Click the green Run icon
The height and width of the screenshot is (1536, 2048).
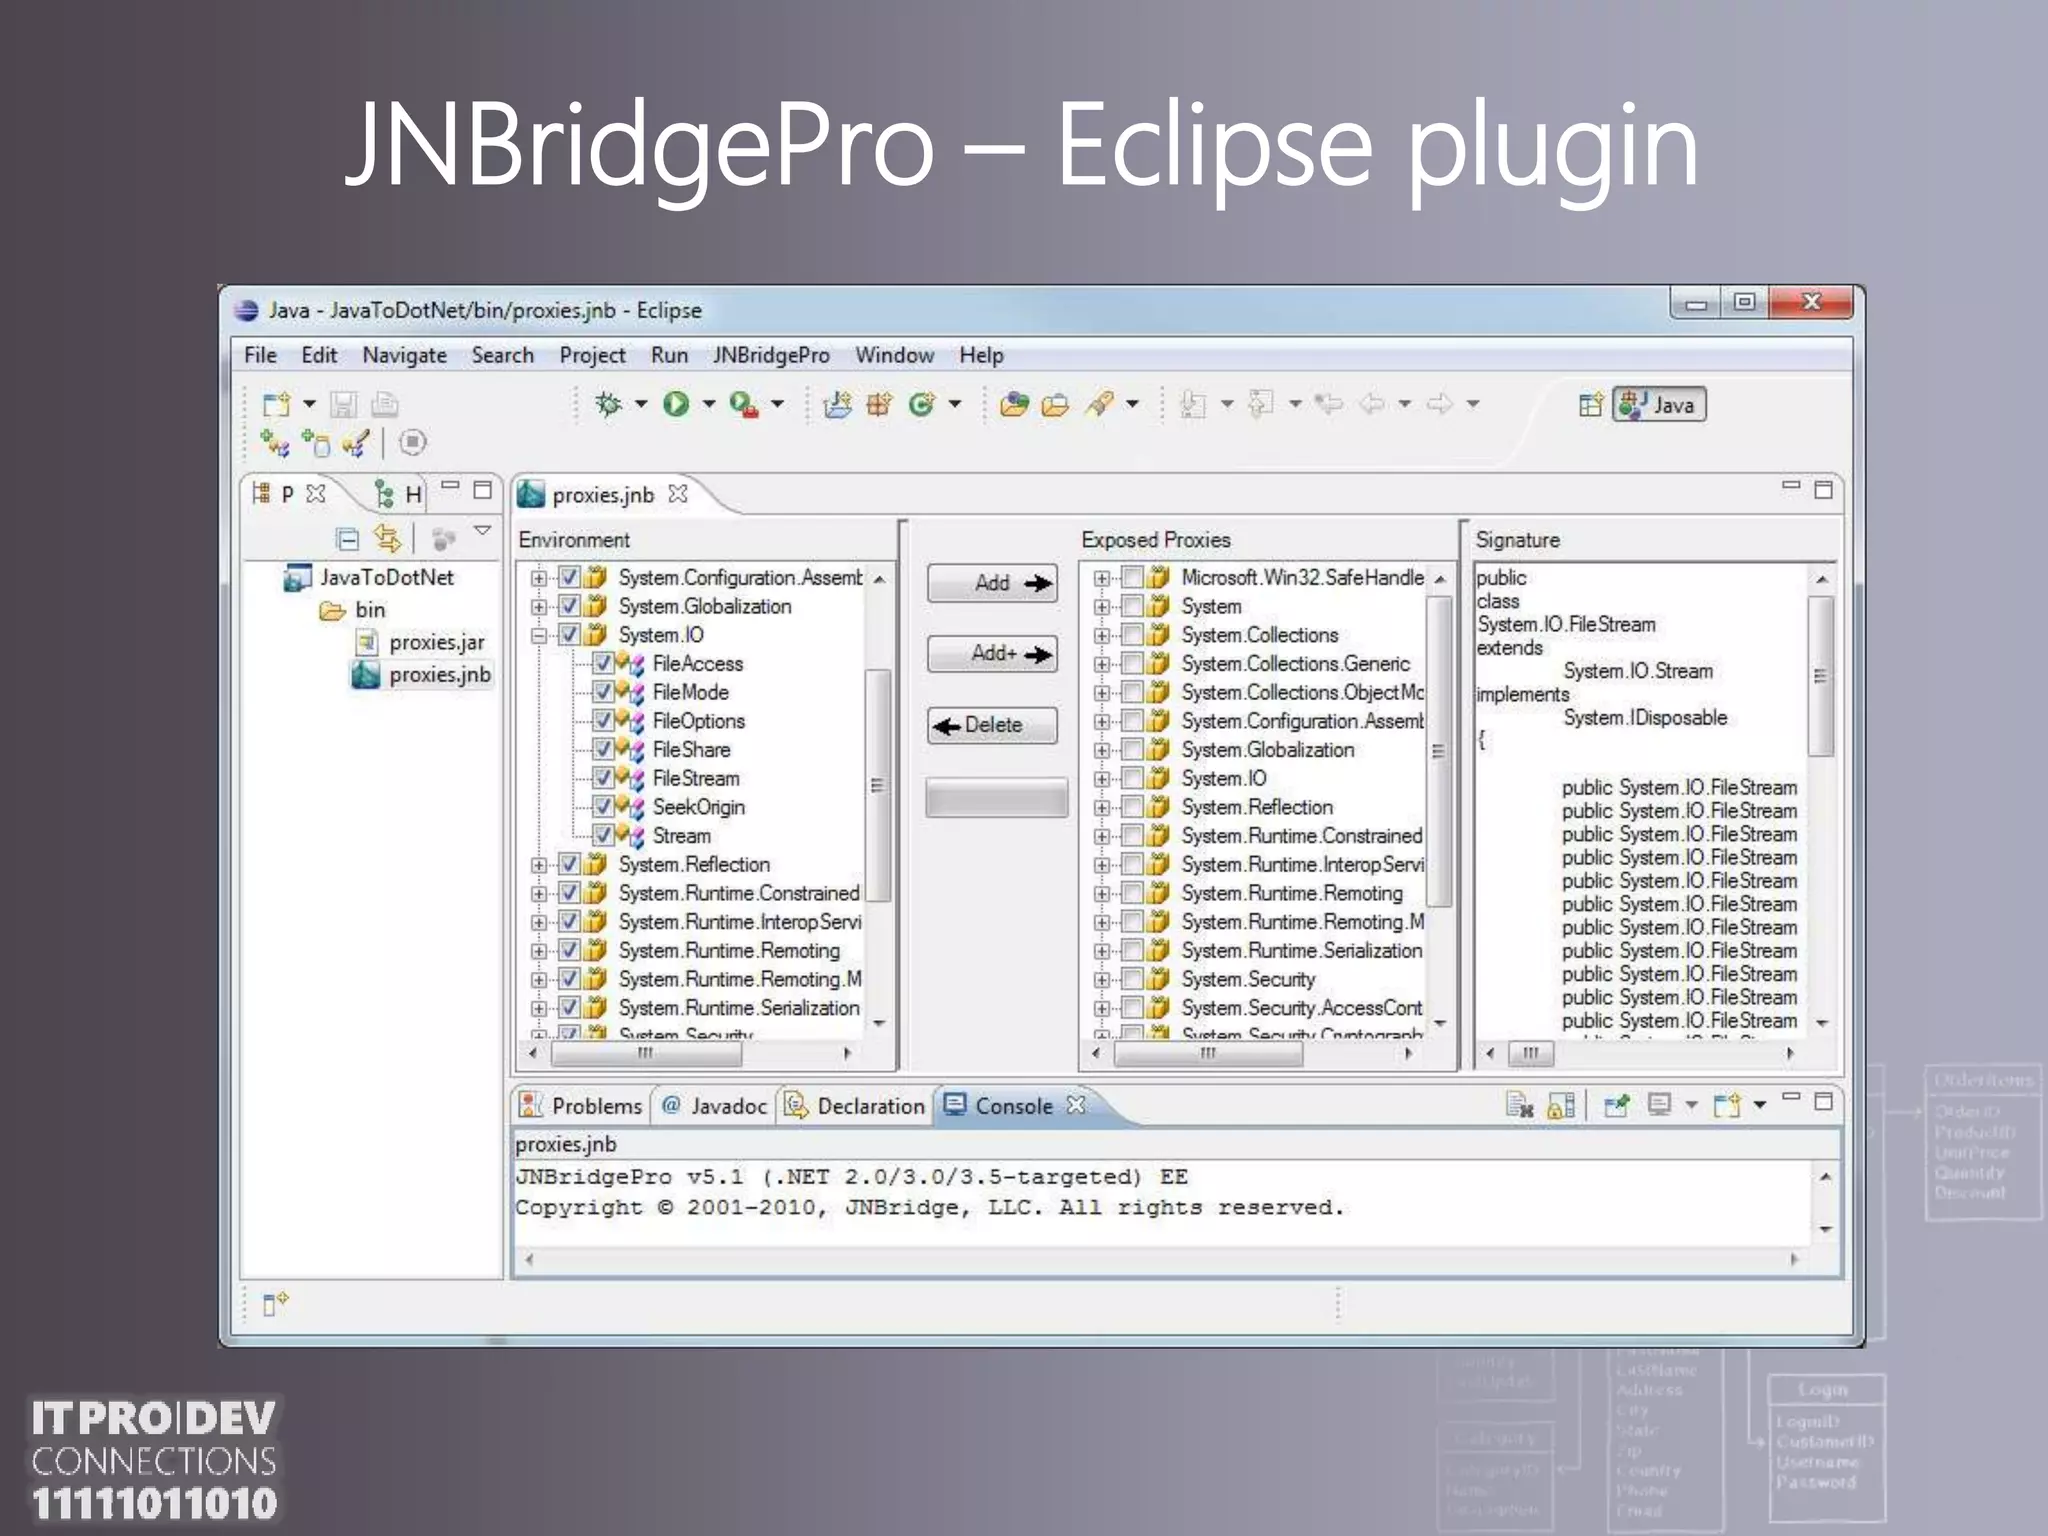[x=677, y=404]
